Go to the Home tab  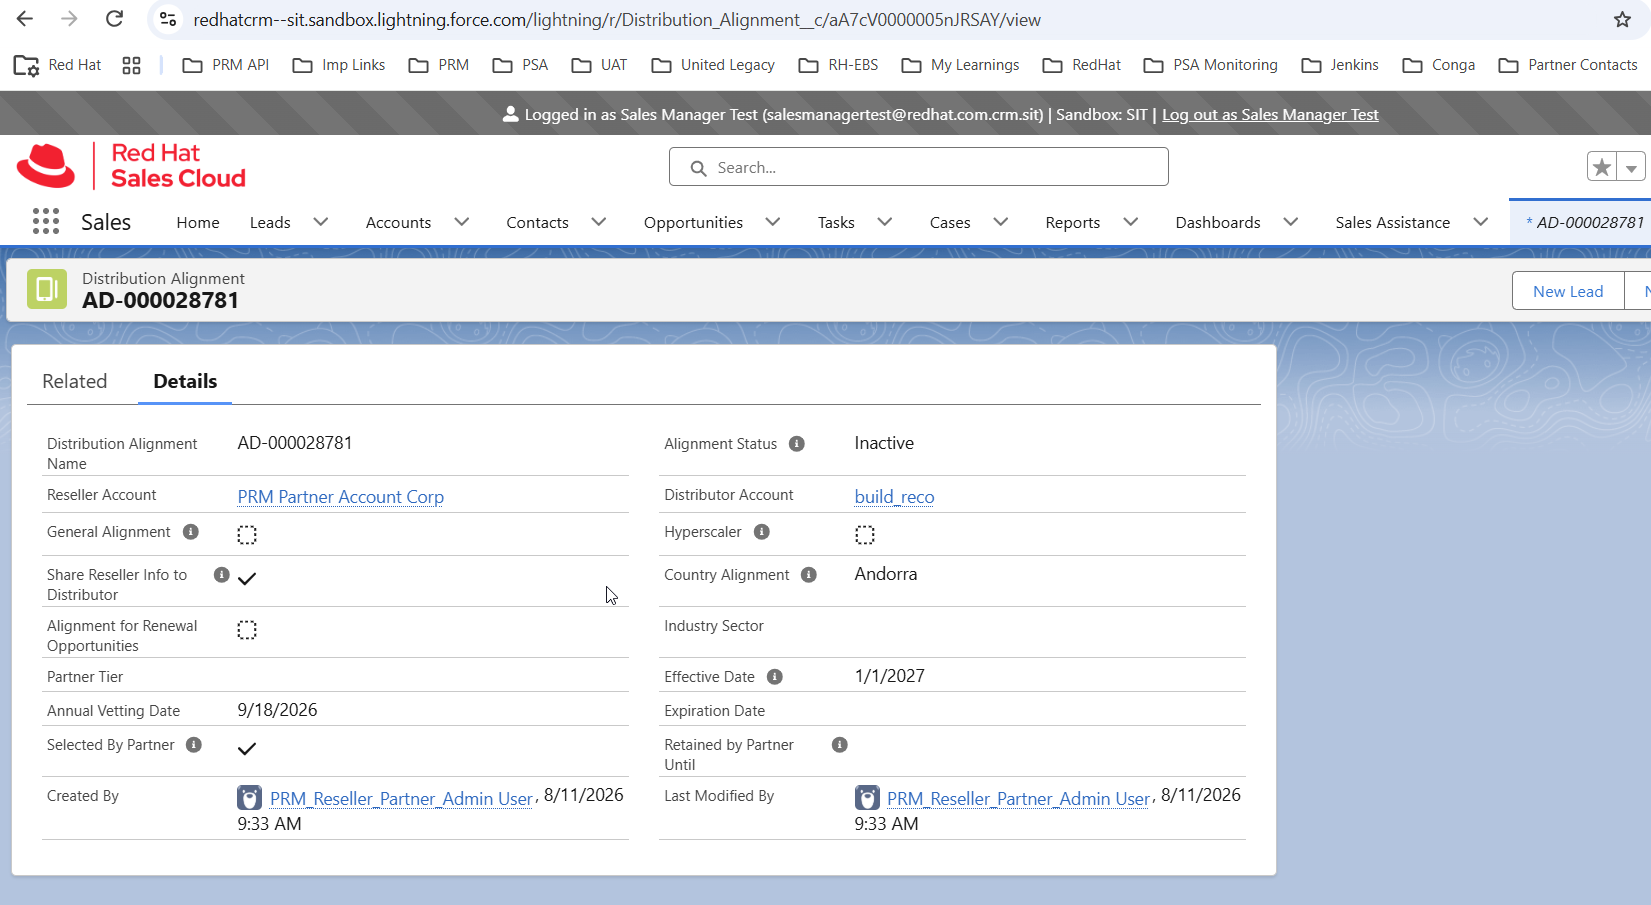(198, 222)
